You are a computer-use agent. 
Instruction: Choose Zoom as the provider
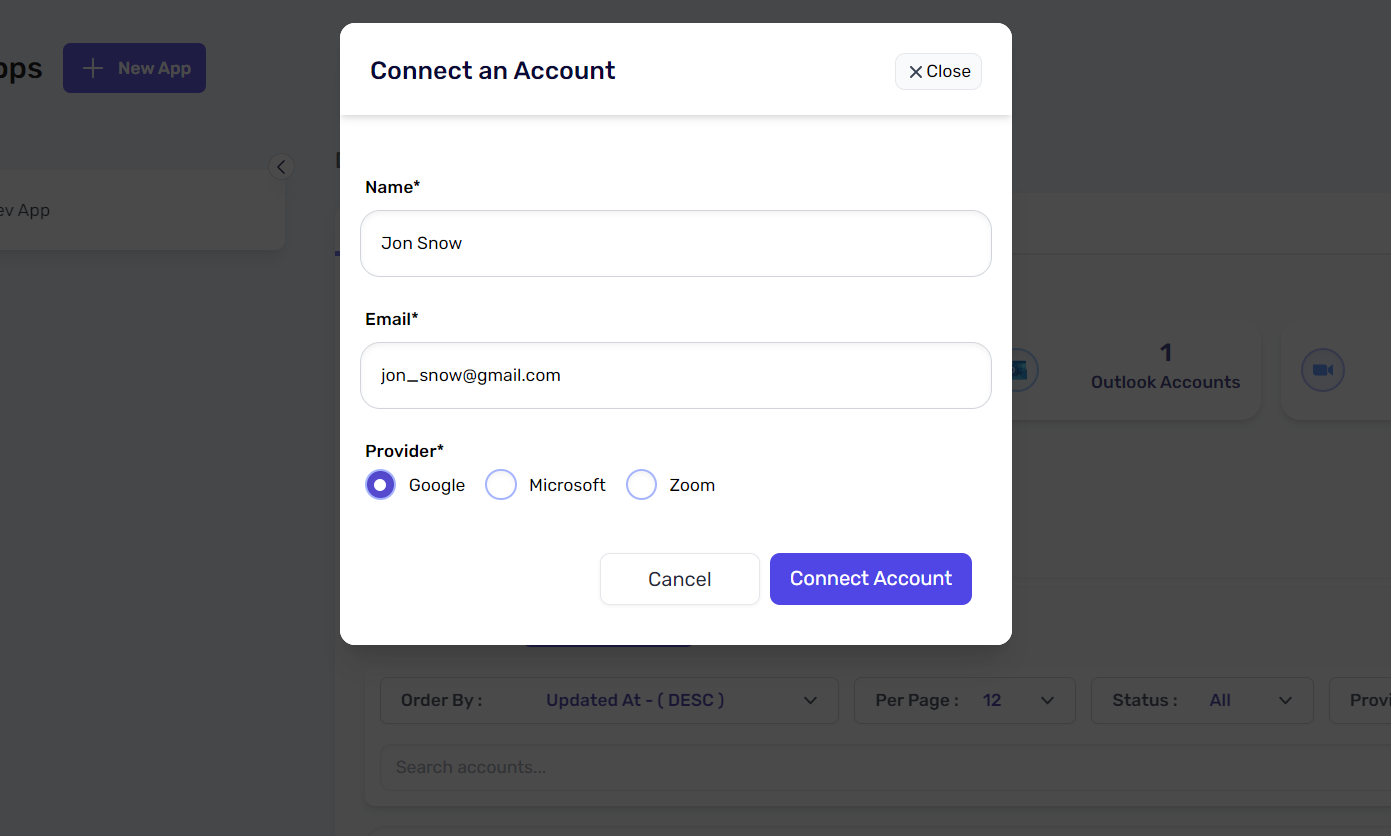pyautogui.click(x=641, y=485)
